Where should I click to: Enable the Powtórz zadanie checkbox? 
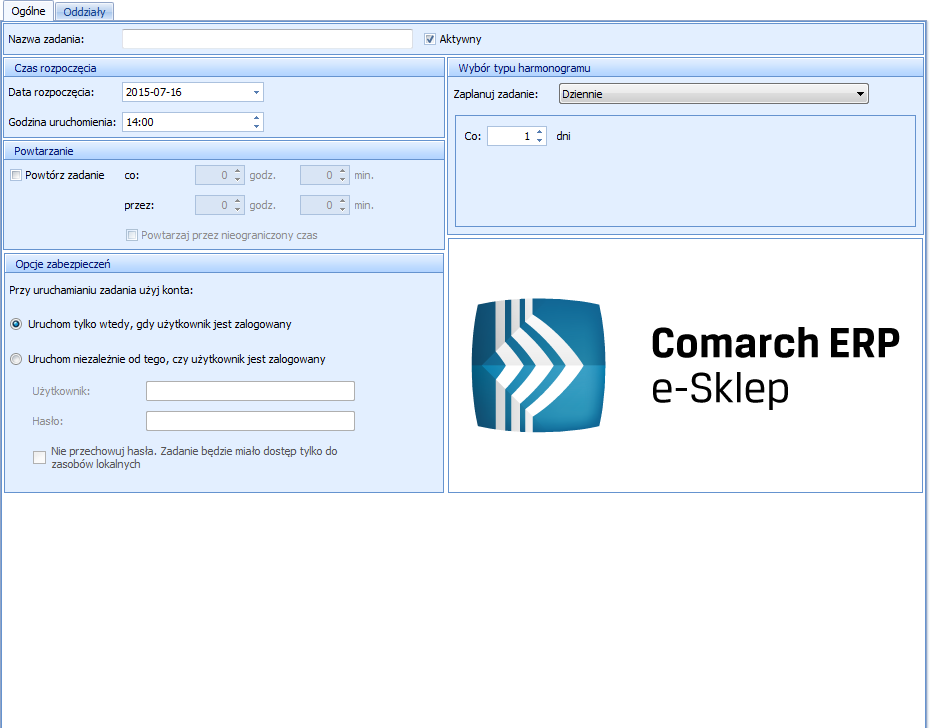click(16, 175)
